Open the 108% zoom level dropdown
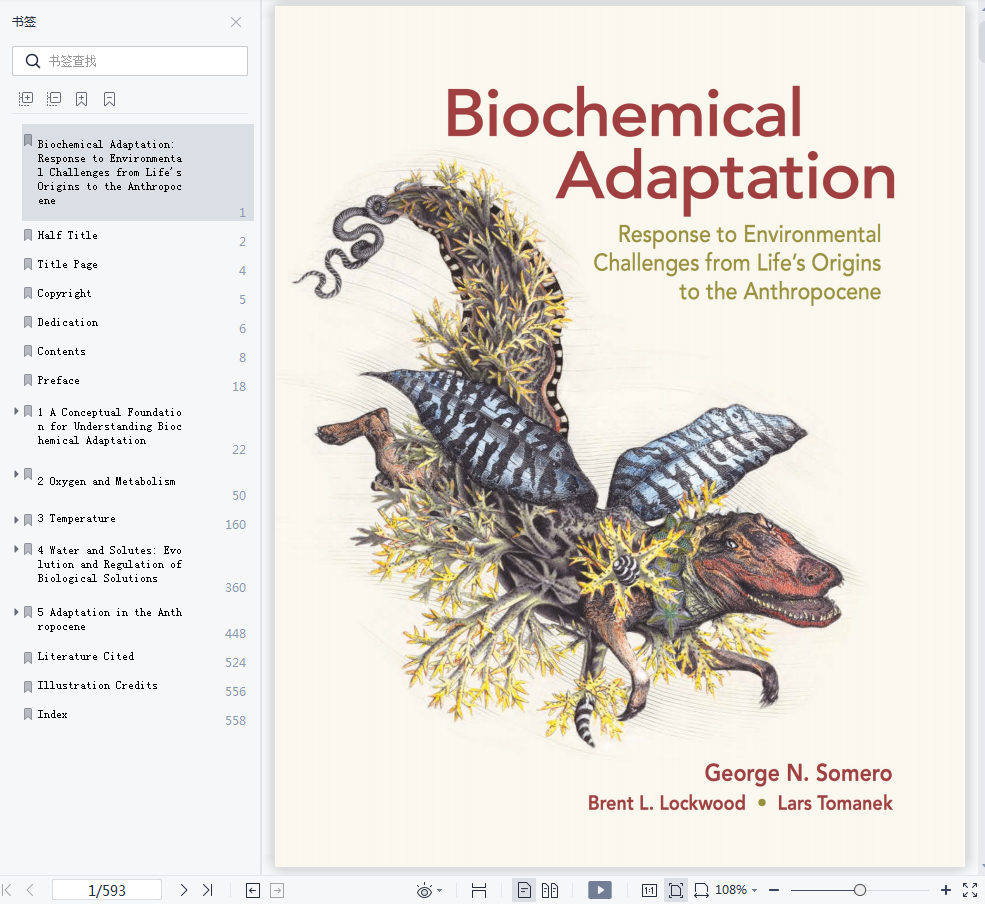The image size is (985, 904). 736,890
